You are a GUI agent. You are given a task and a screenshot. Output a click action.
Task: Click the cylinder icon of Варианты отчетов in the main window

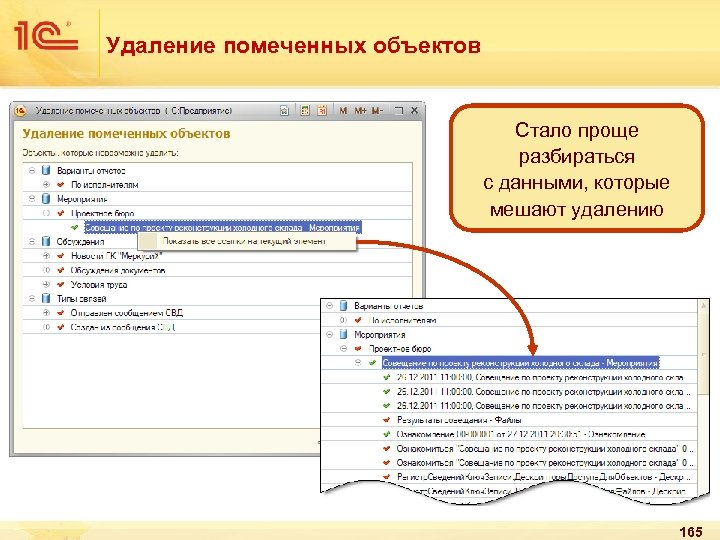tap(46, 170)
